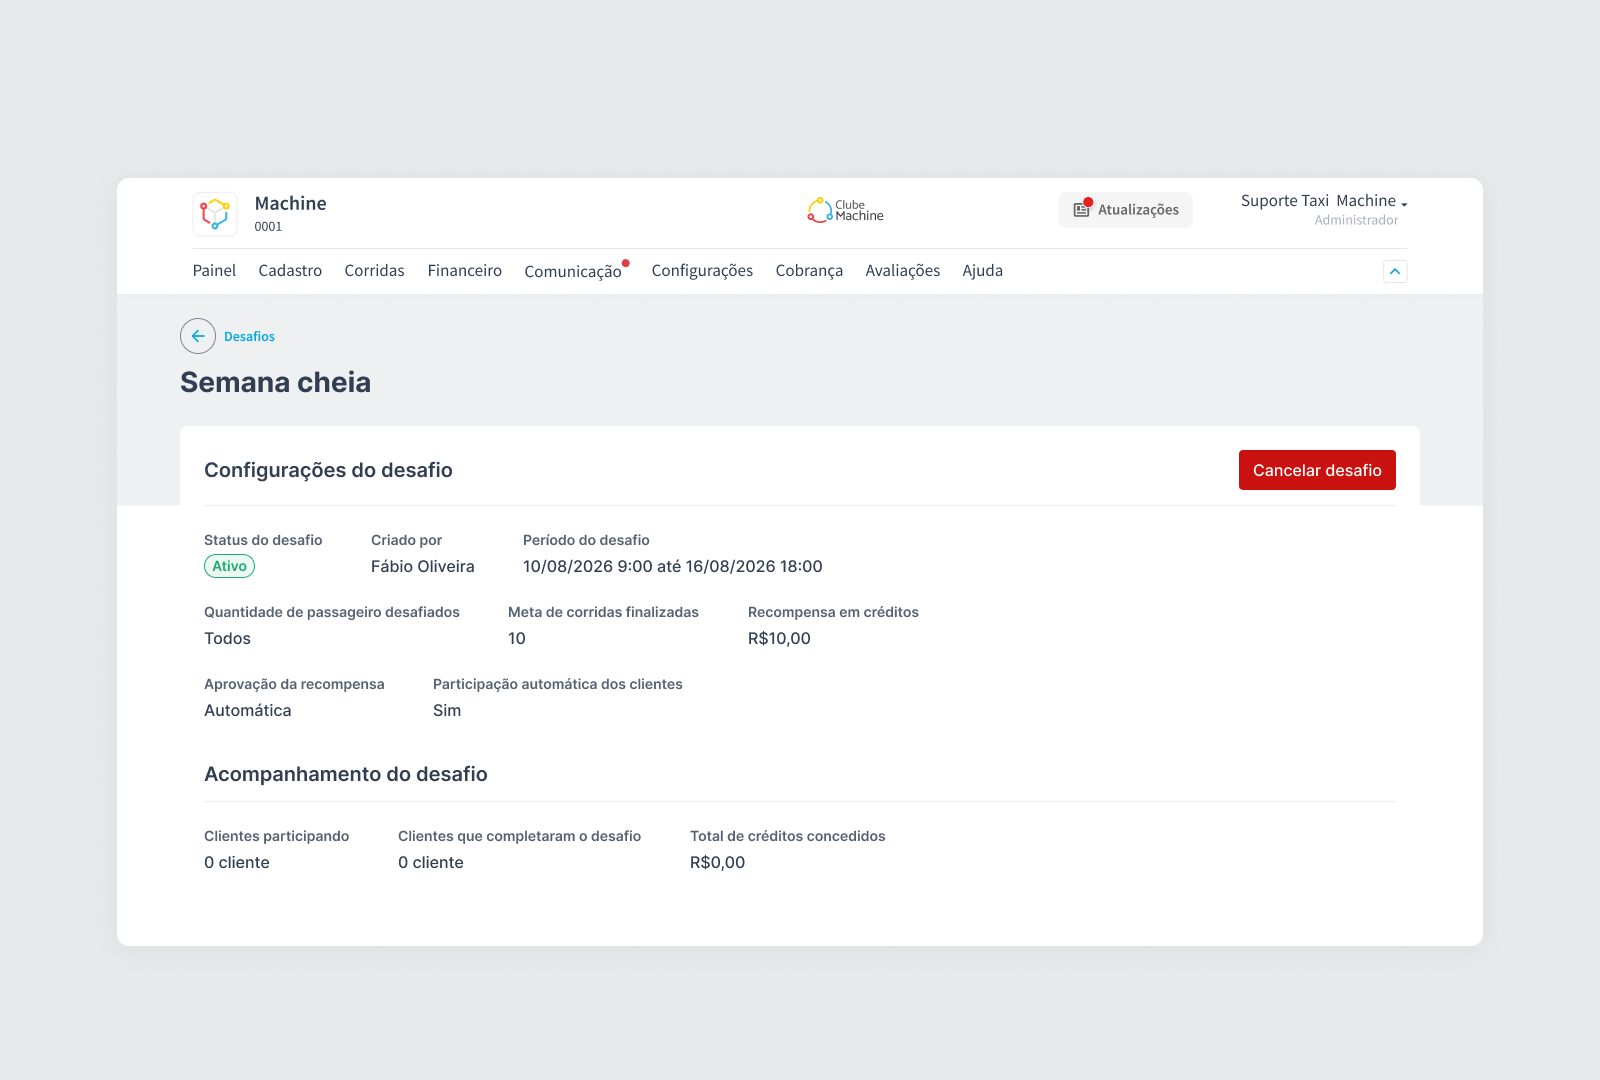Click the Configurações do desafio heading
The height and width of the screenshot is (1080, 1600).
[x=328, y=470]
